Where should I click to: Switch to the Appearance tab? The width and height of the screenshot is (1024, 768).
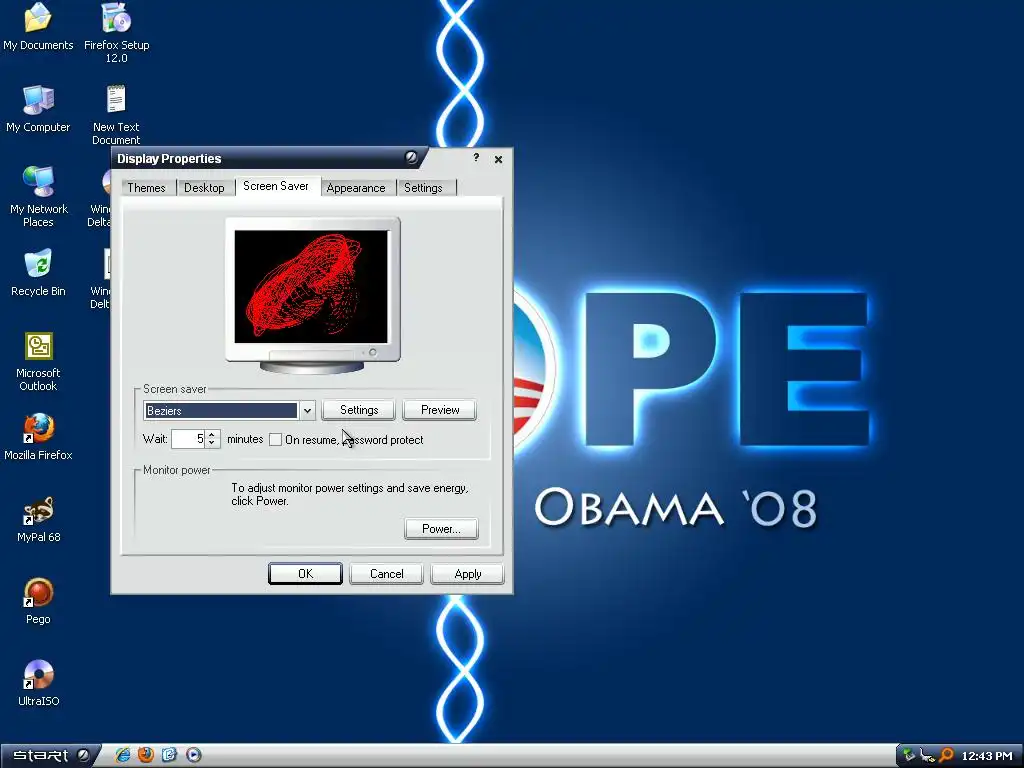click(x=356, y=188)
